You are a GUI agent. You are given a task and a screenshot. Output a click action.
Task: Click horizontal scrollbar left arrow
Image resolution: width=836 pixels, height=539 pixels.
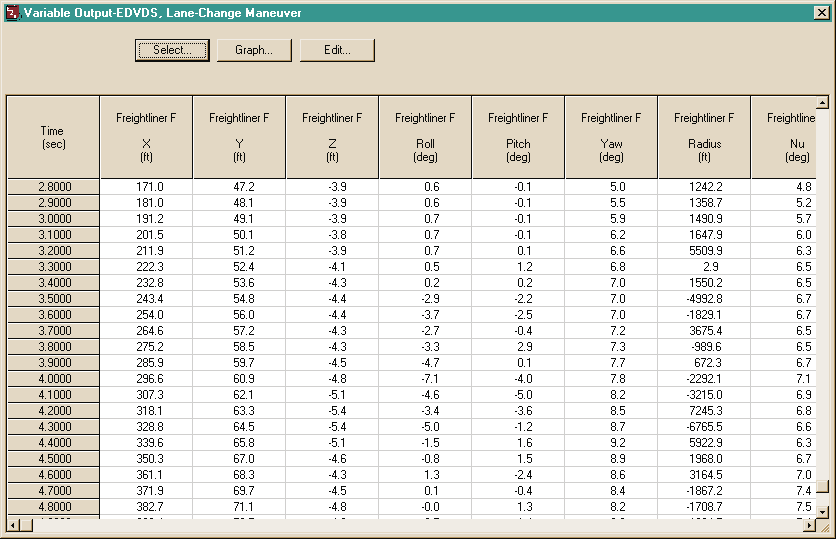13,525
